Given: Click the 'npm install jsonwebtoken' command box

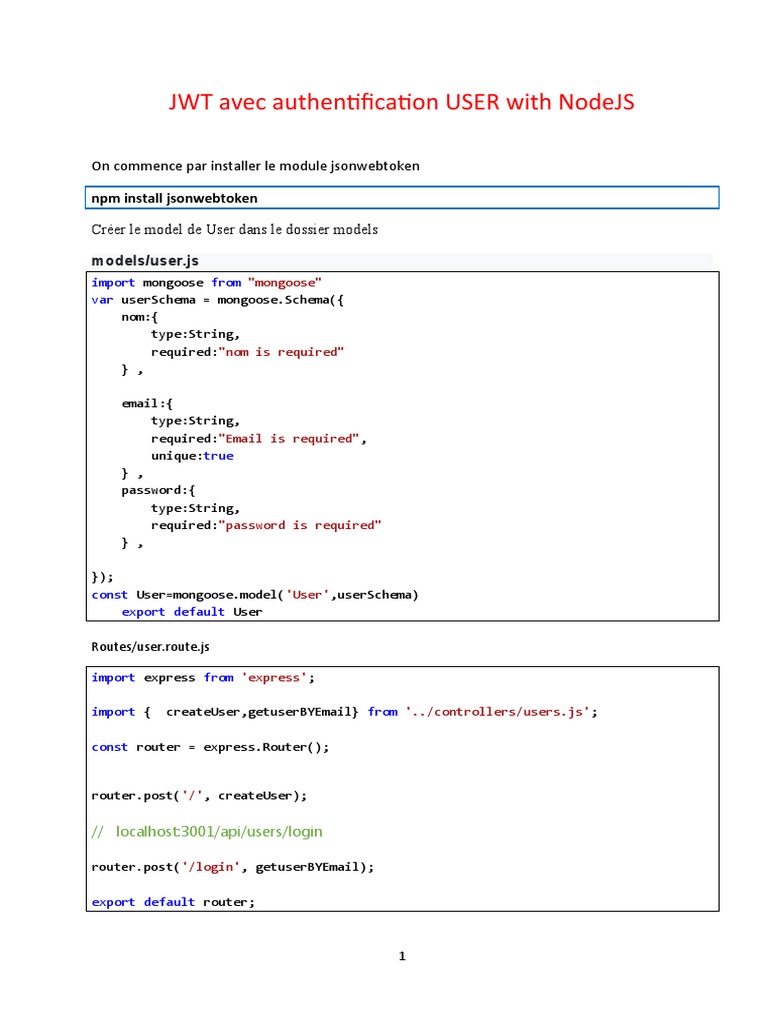Looking at the screenshot, I should (402, 198).
